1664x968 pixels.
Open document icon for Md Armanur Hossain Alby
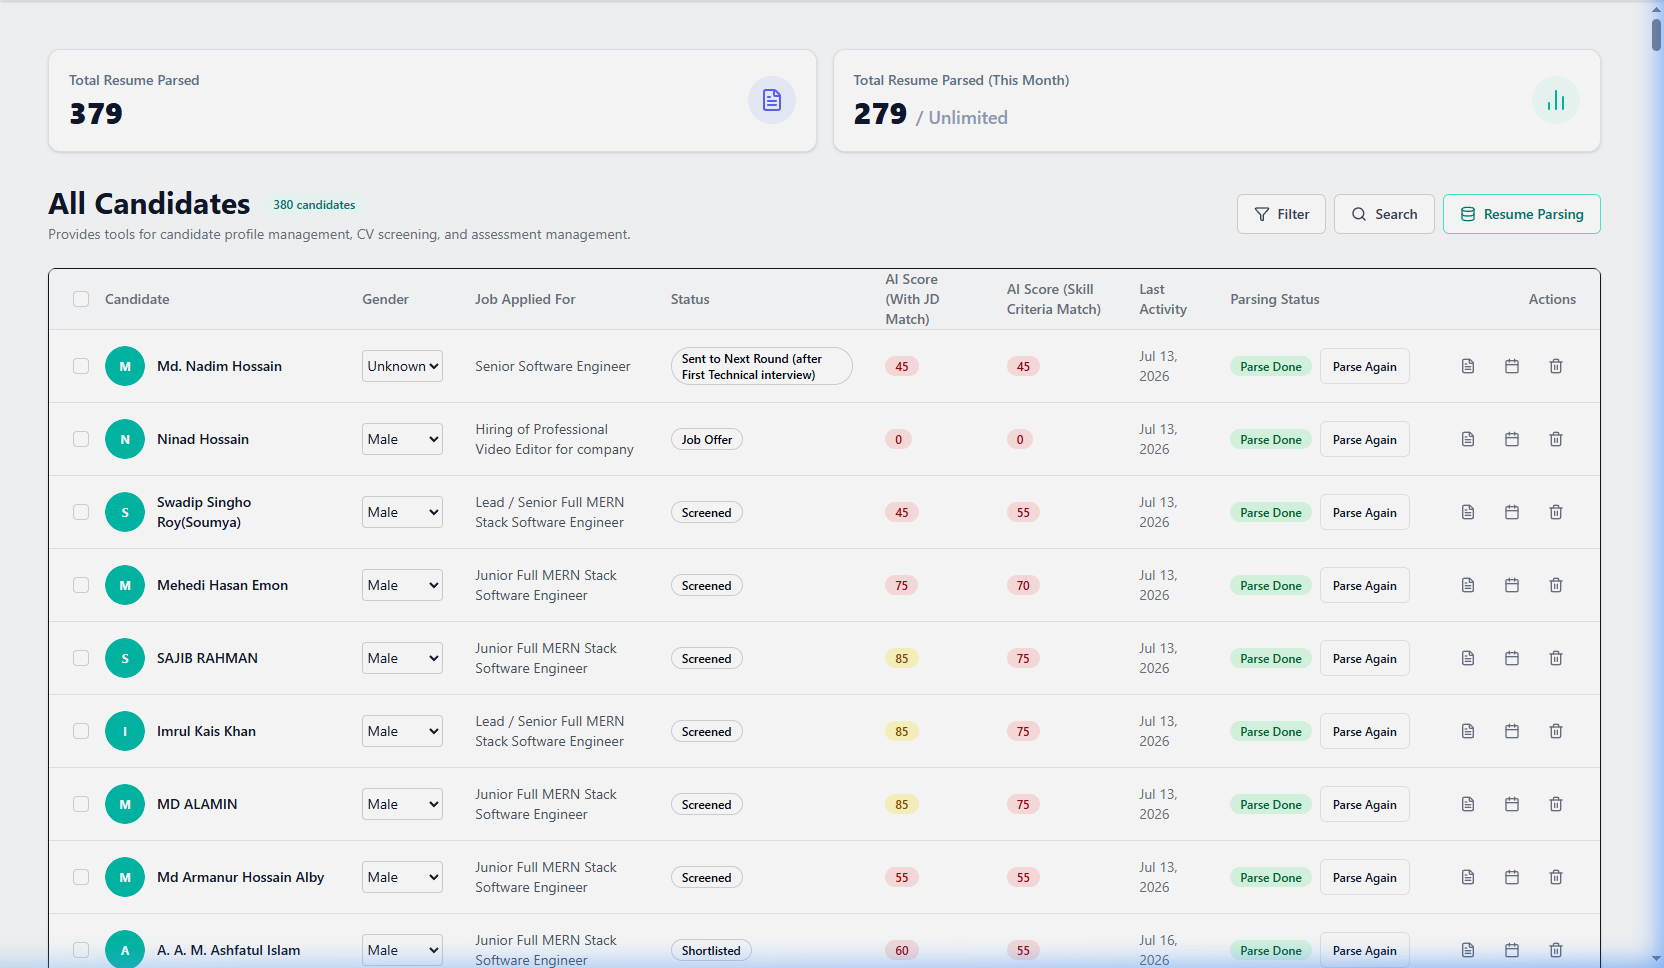(x=1468, y=877)
